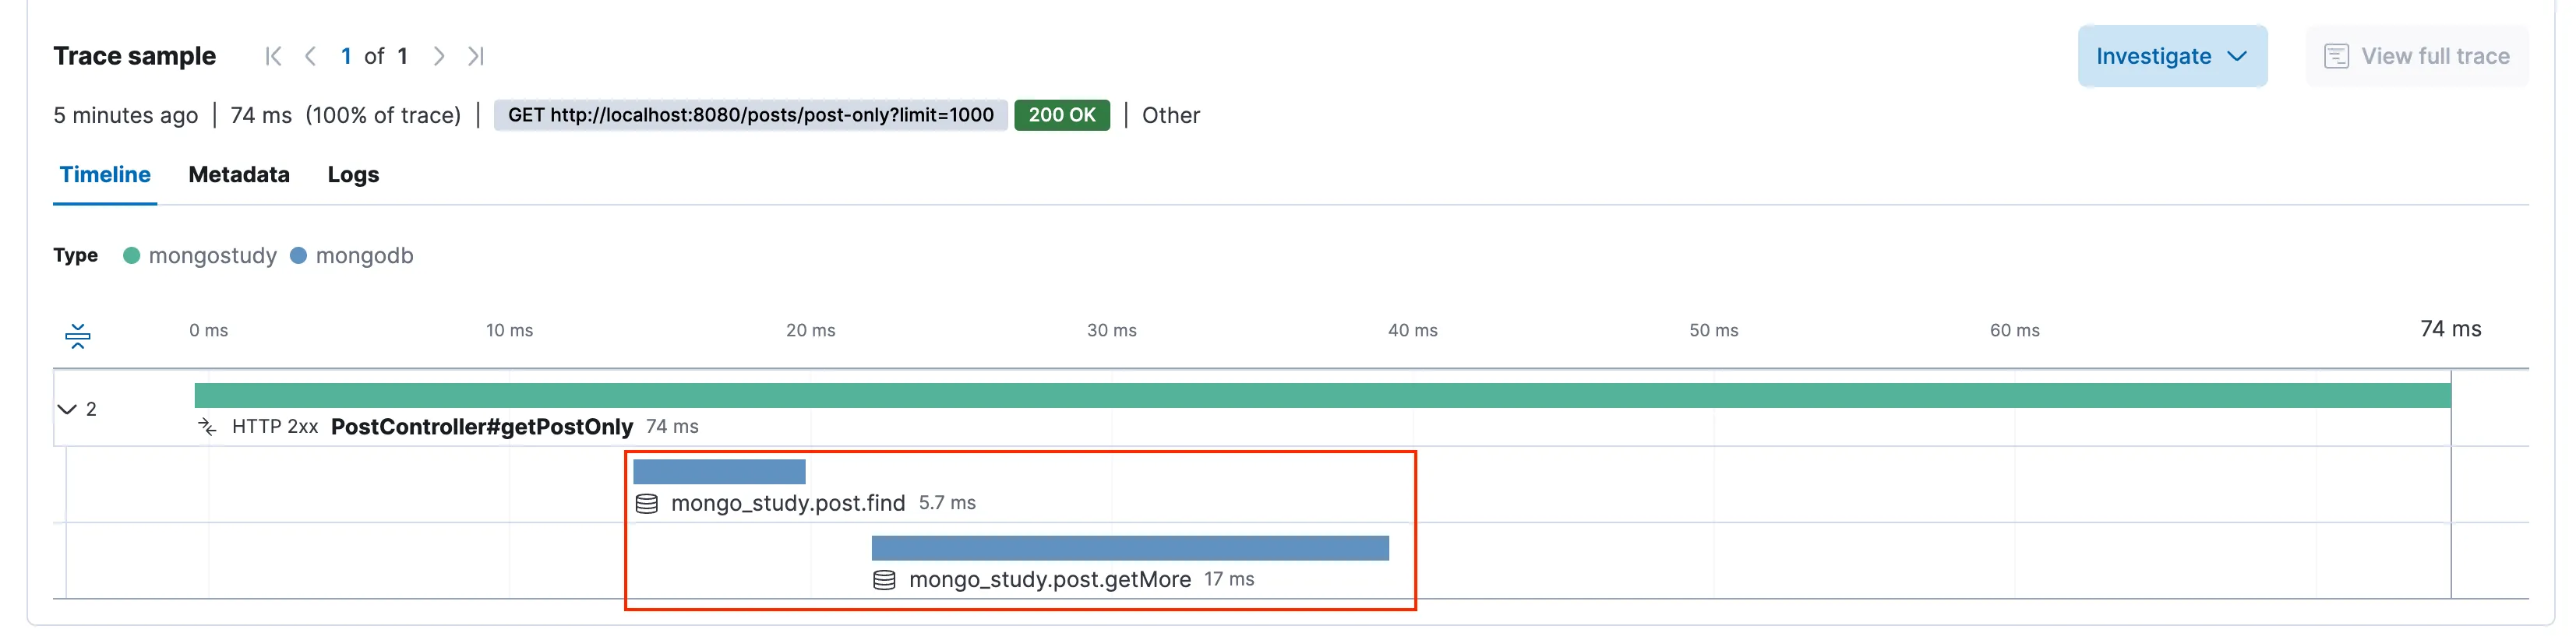Toggle the mongostudy legend dot
Image resolution: width=2576 pixels, height=640 pixels.
click(x=131, y=256)
